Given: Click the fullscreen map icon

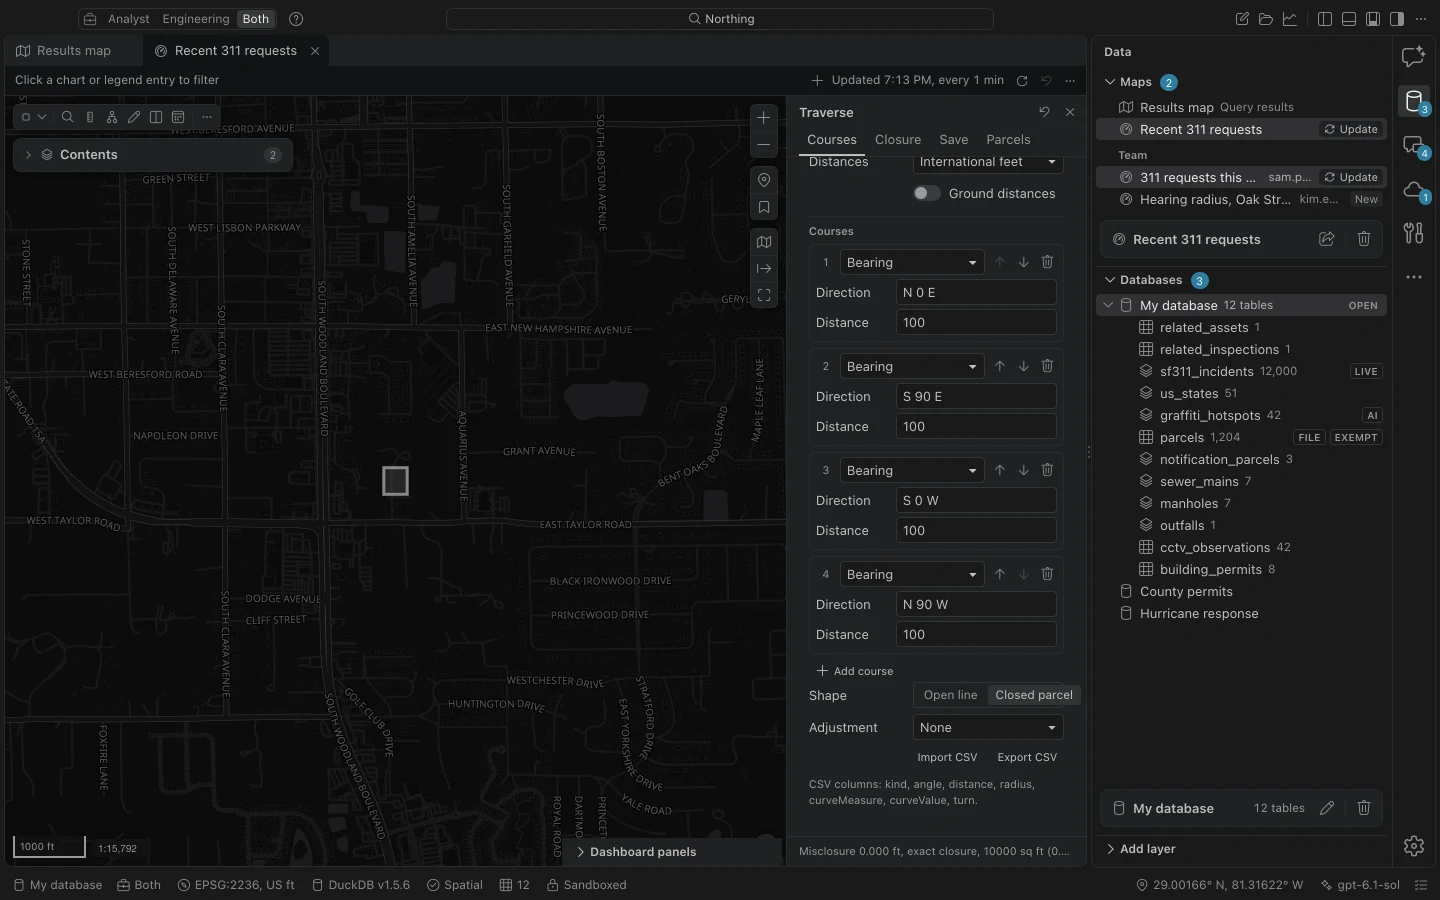Looking at the screenshot, I should click(764, 295).
